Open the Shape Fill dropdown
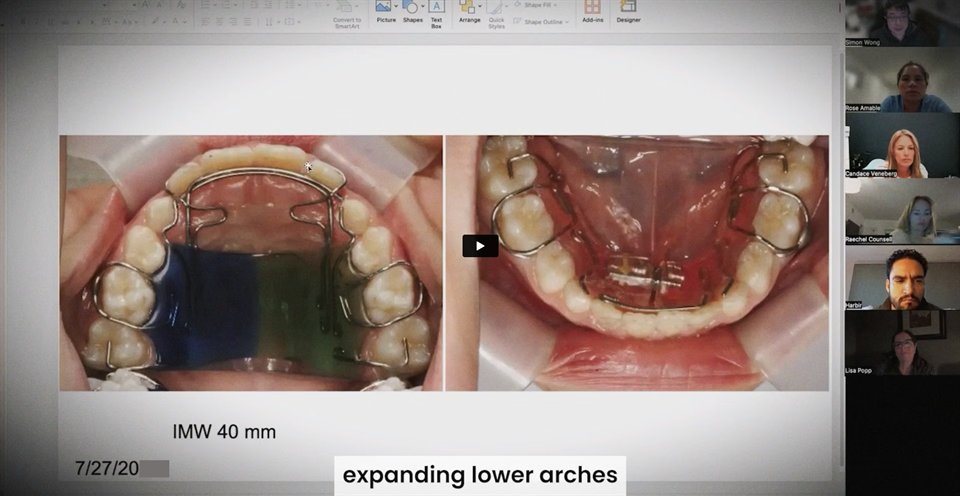The image size is (960, 496). click(537, 5)
